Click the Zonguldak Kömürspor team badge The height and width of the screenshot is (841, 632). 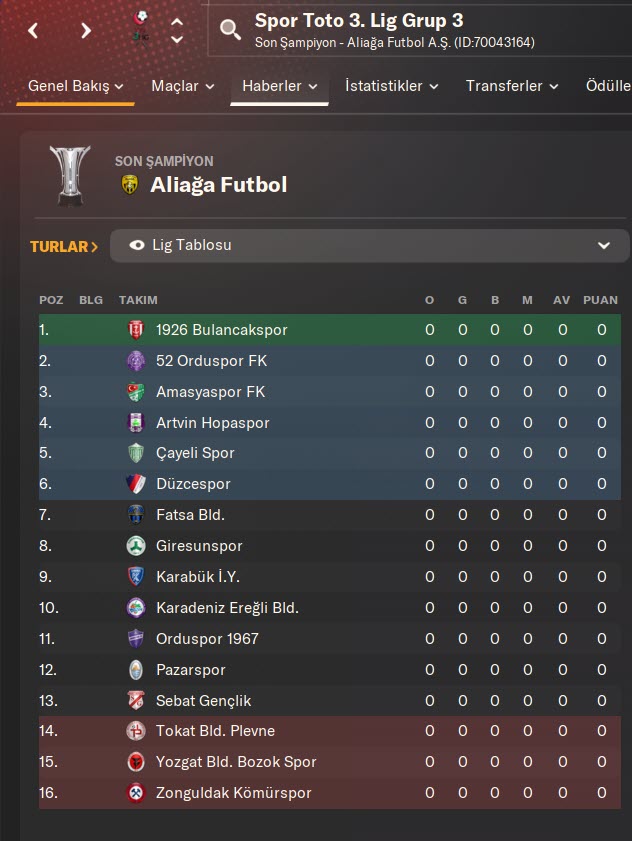click(136, 793)
